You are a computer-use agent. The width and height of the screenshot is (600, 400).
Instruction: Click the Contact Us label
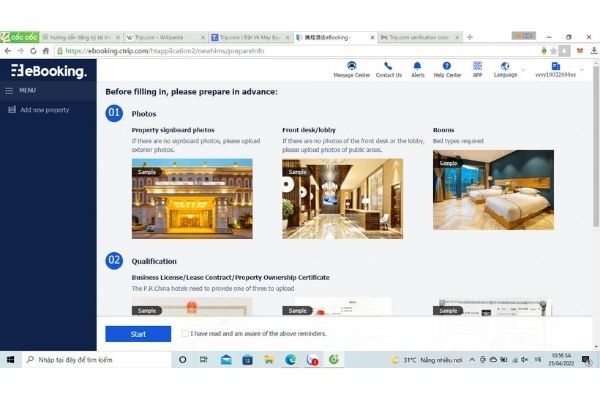(388, 75)
